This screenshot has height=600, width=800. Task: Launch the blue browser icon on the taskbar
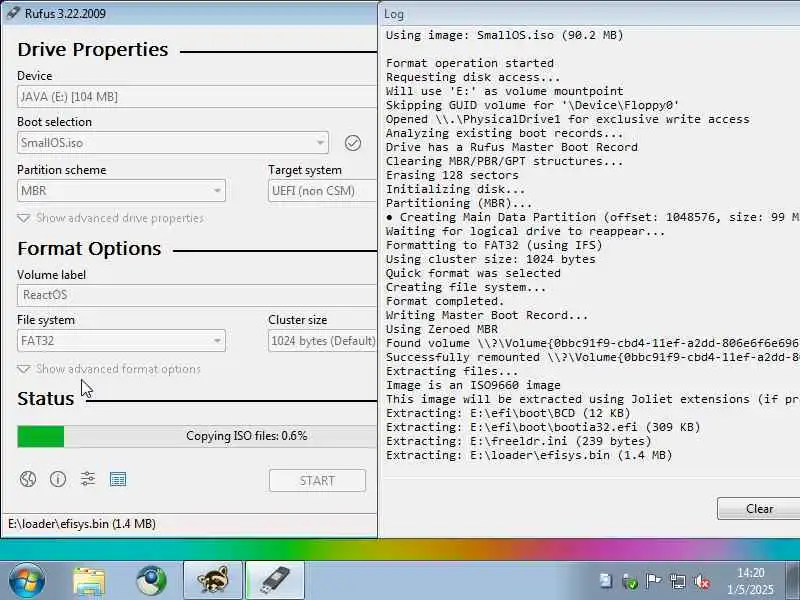(x=151, y=581)
